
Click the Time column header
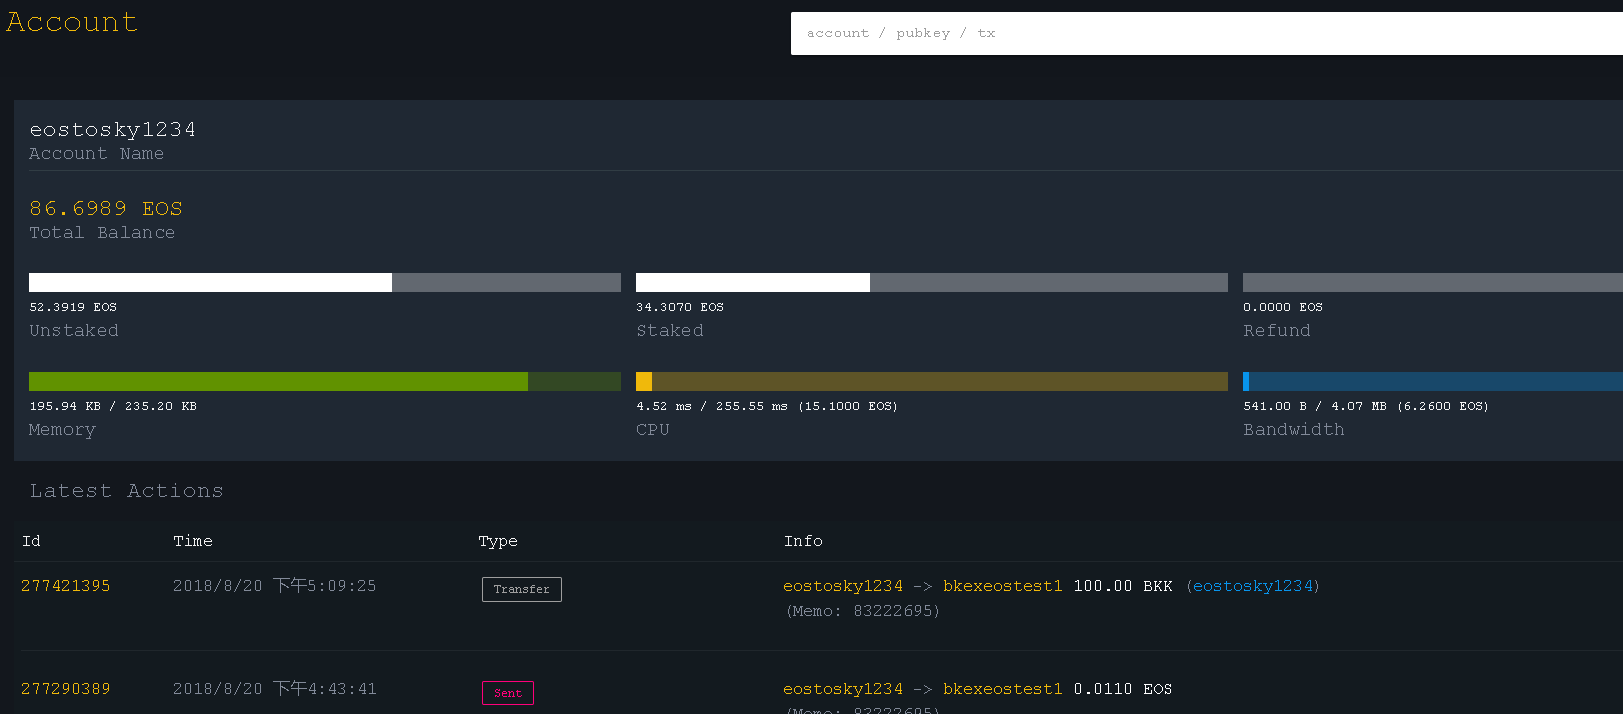(193, 541)
